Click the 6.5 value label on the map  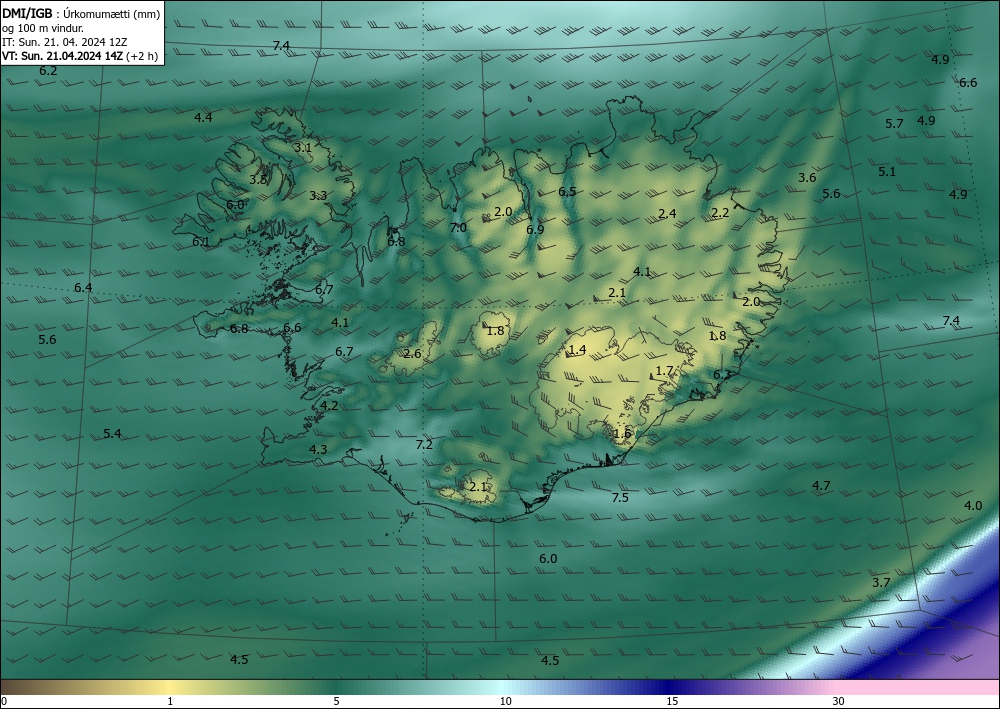point(567,192)
